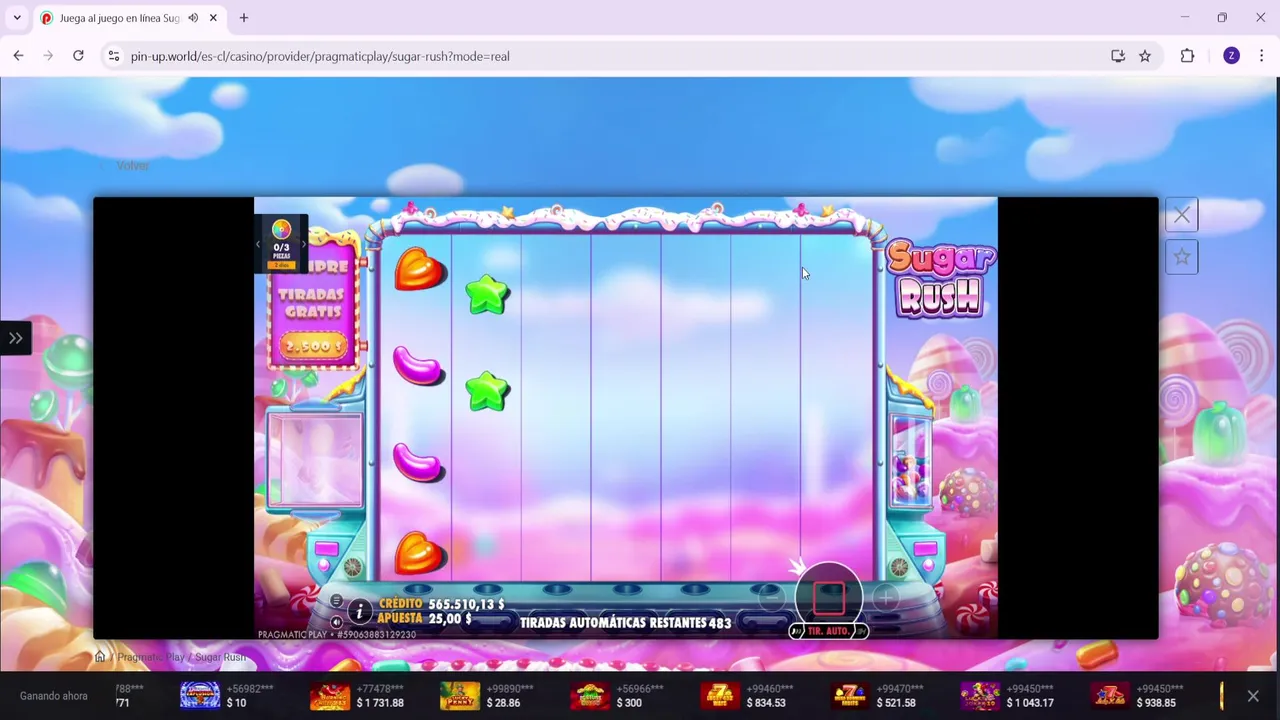Open Pragmatic Play breadcrumb link
The image size is (1280, 720).
(x=151, y=657)
